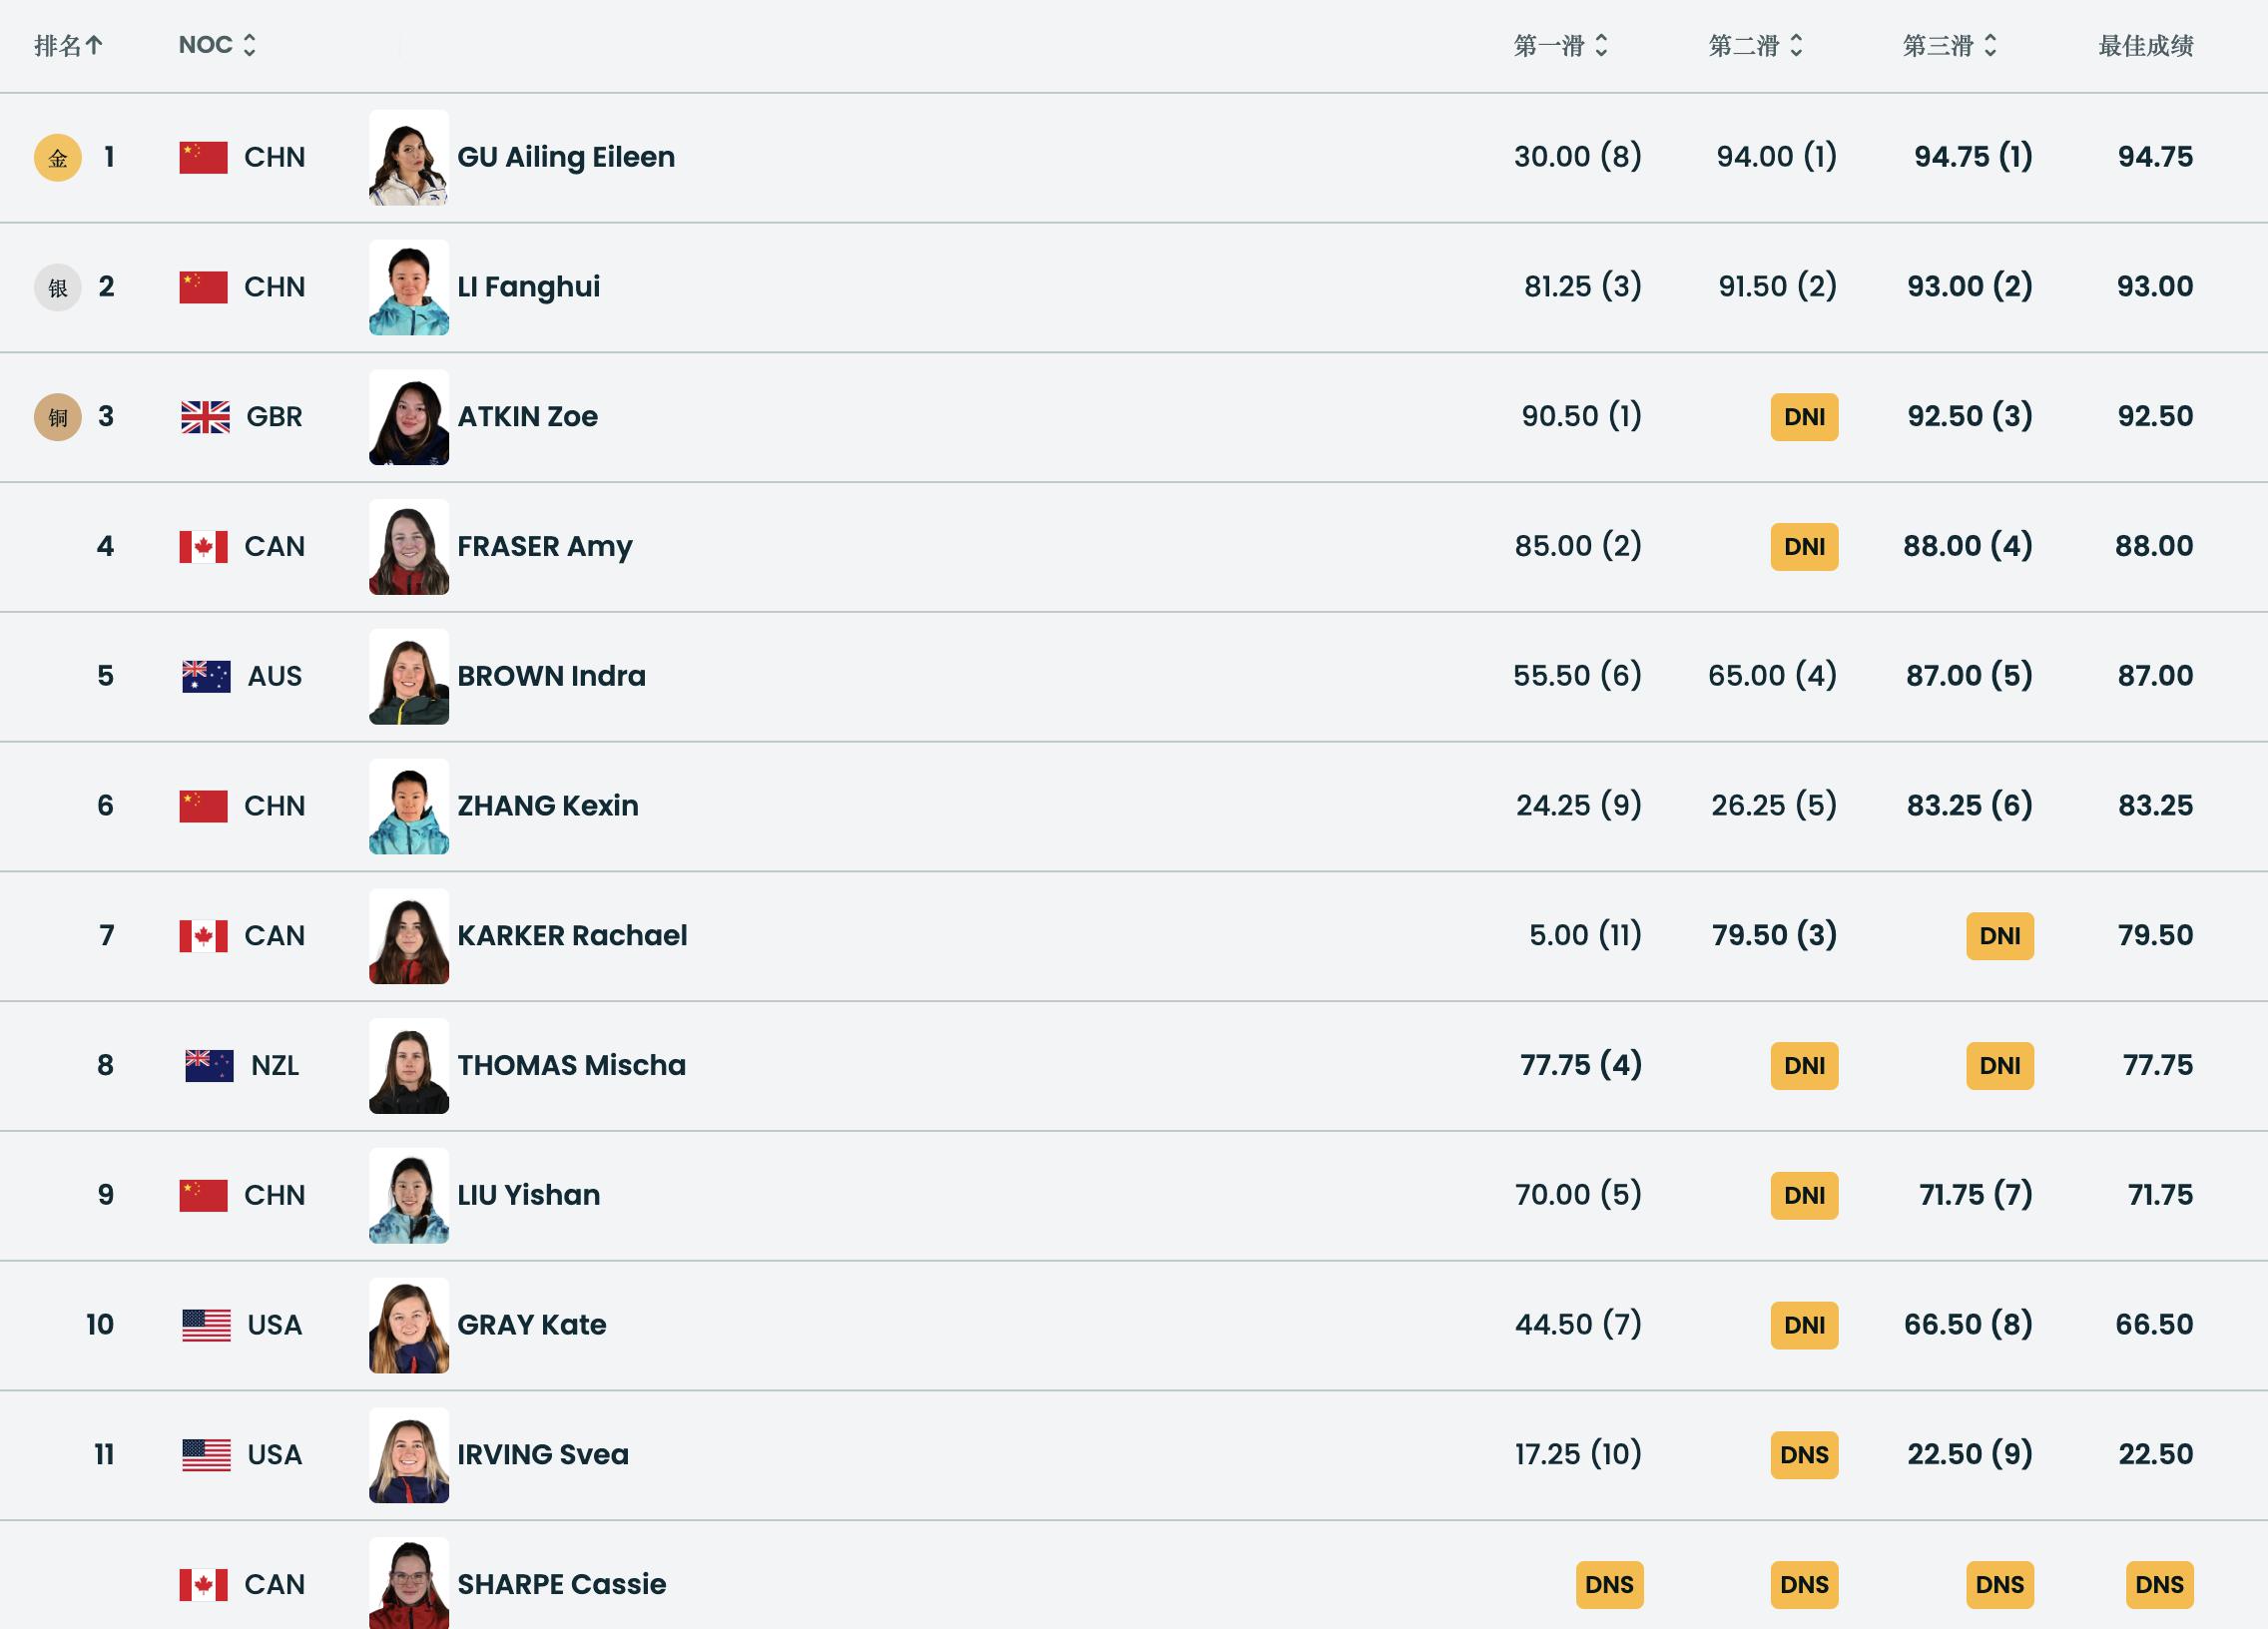Click ZHANG Kexin's portrait thumbnail
This screenshot has width=2268, height=1629.
pyautogui.click(x=409, y=806)
